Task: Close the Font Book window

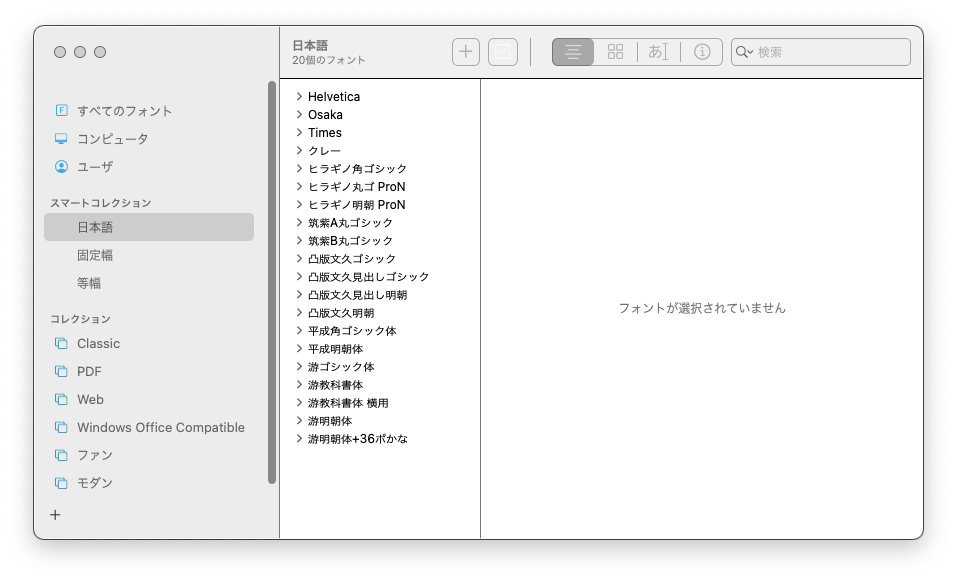Action: click(x=60, y=52)
